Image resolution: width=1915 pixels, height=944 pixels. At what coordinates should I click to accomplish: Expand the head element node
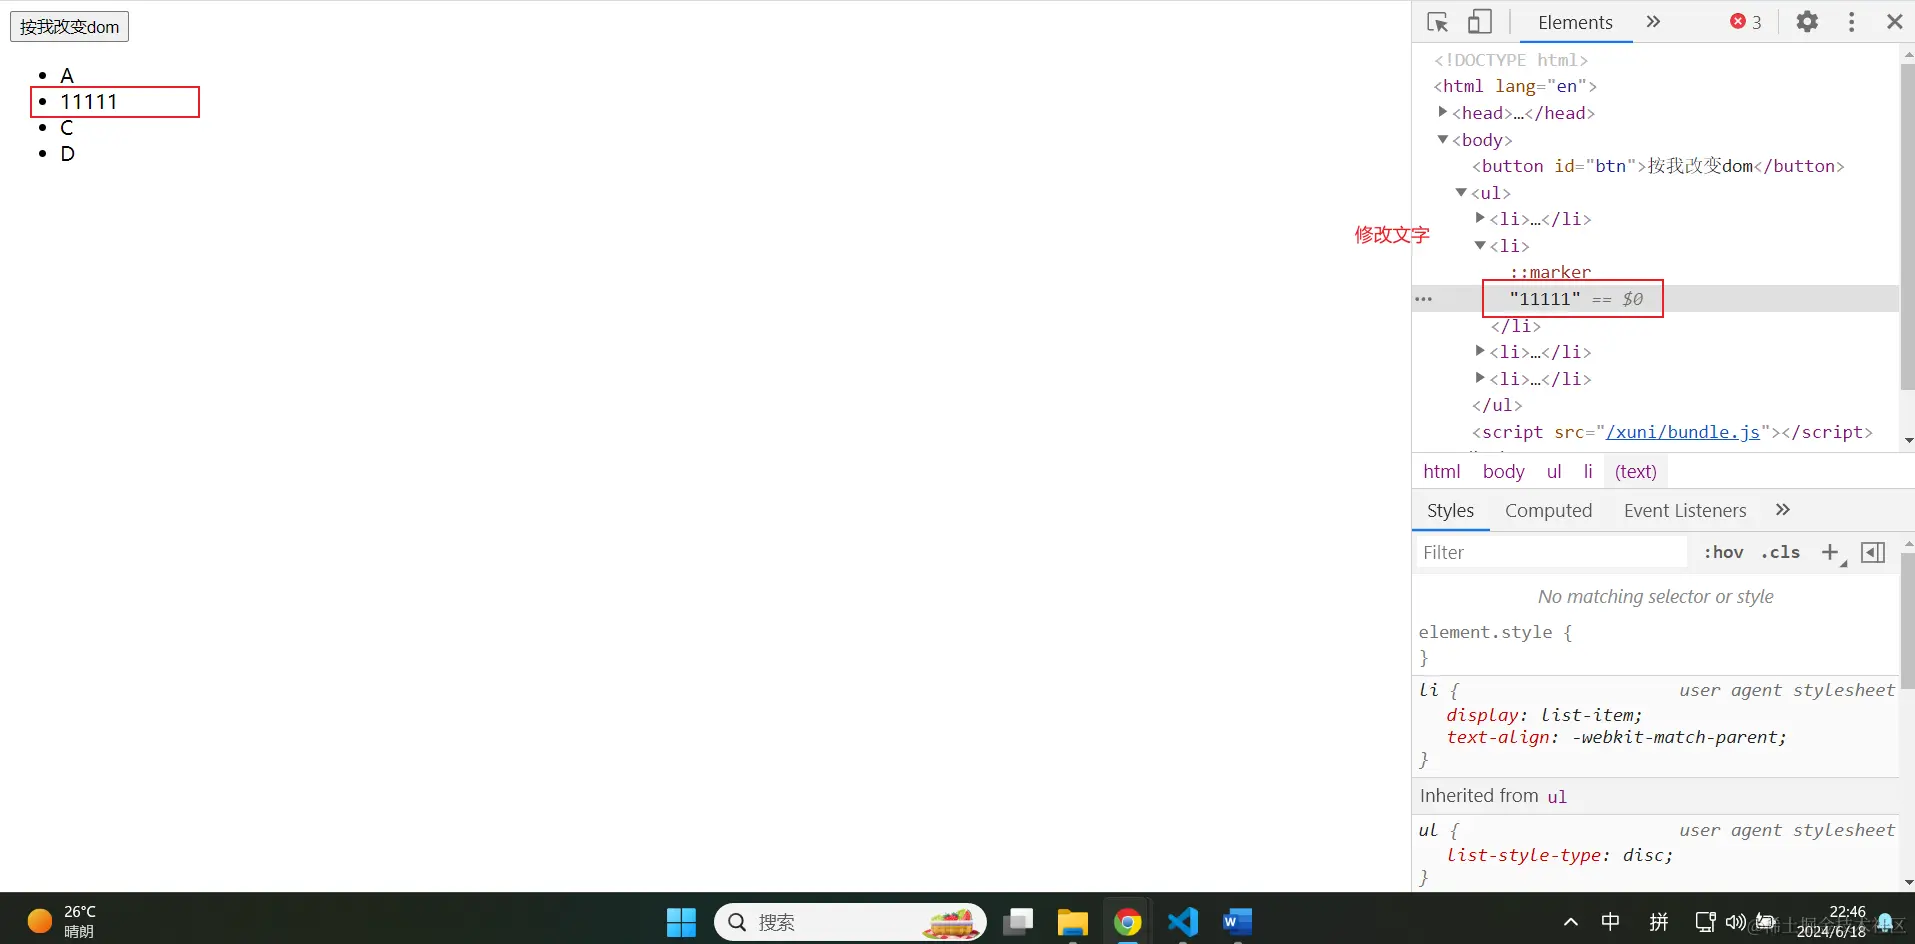click(1442, 112)
